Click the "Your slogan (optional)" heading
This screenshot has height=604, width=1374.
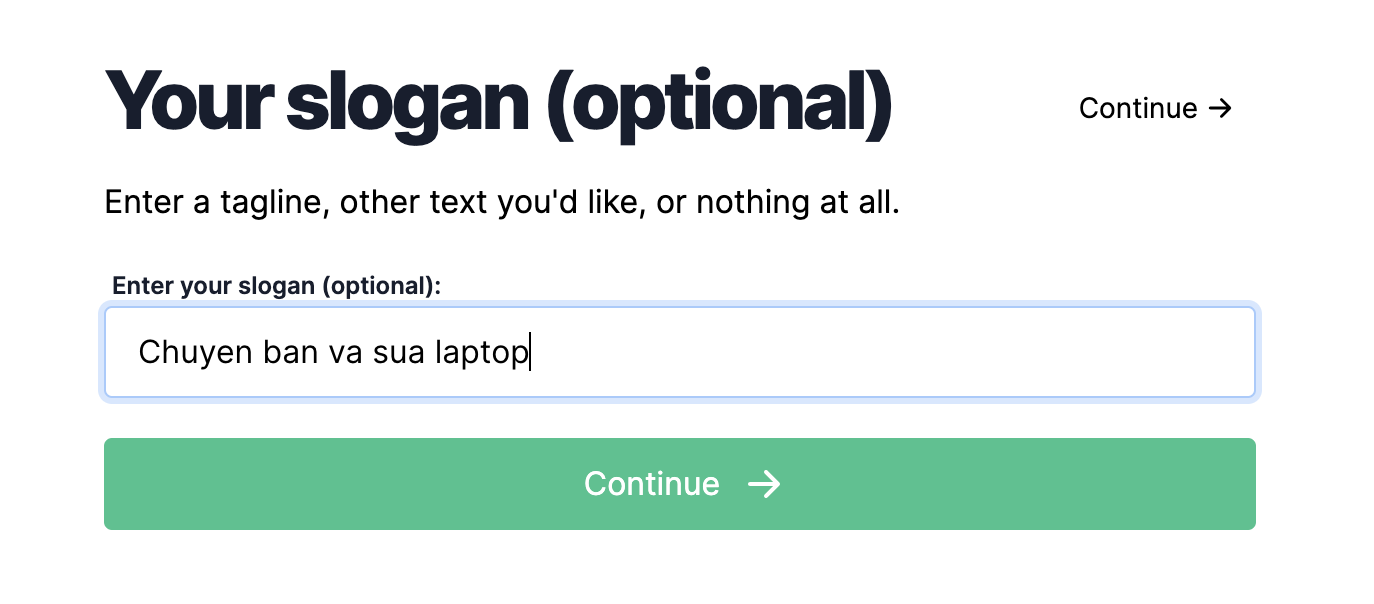pyautogui.click(x=497, y=103)
